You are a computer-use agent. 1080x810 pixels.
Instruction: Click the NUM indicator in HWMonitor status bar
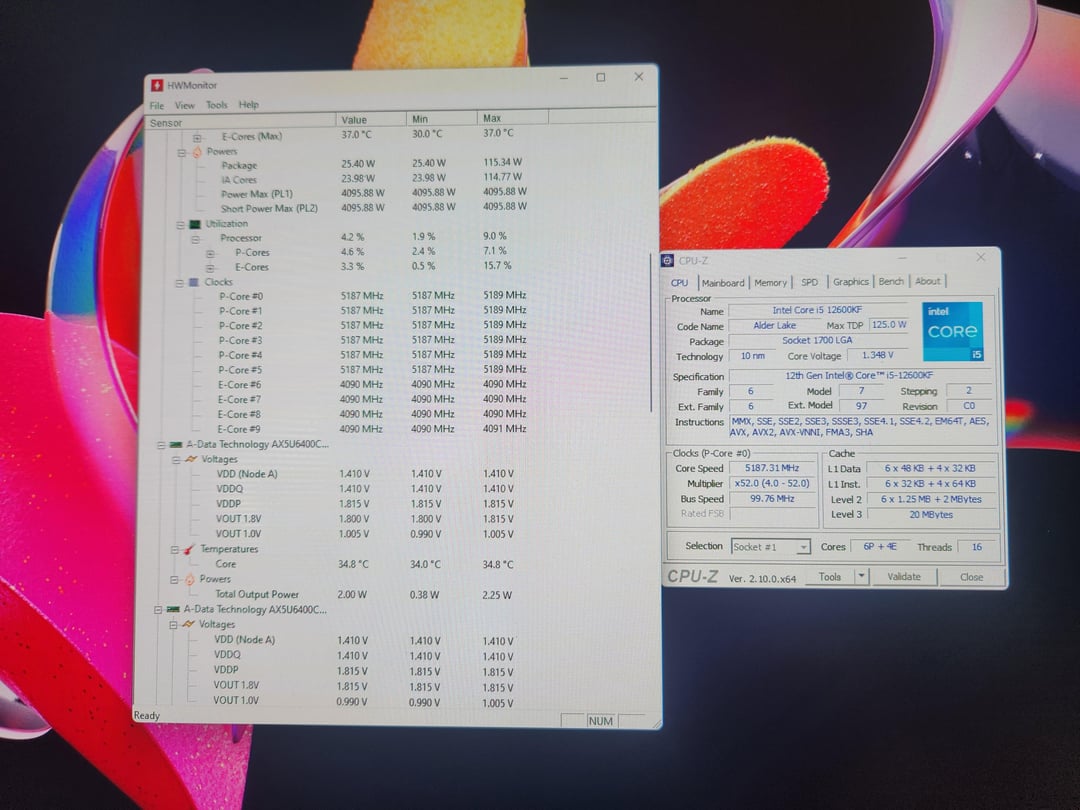click(601, 720)
